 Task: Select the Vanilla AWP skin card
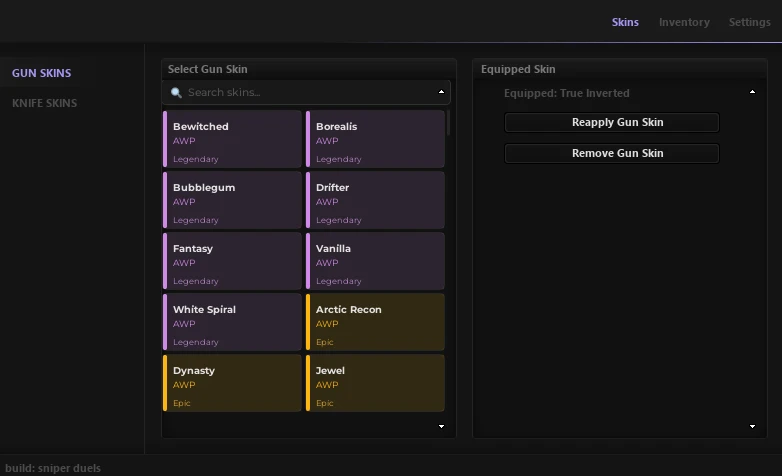pyautogui.click(x=375, y=261)
